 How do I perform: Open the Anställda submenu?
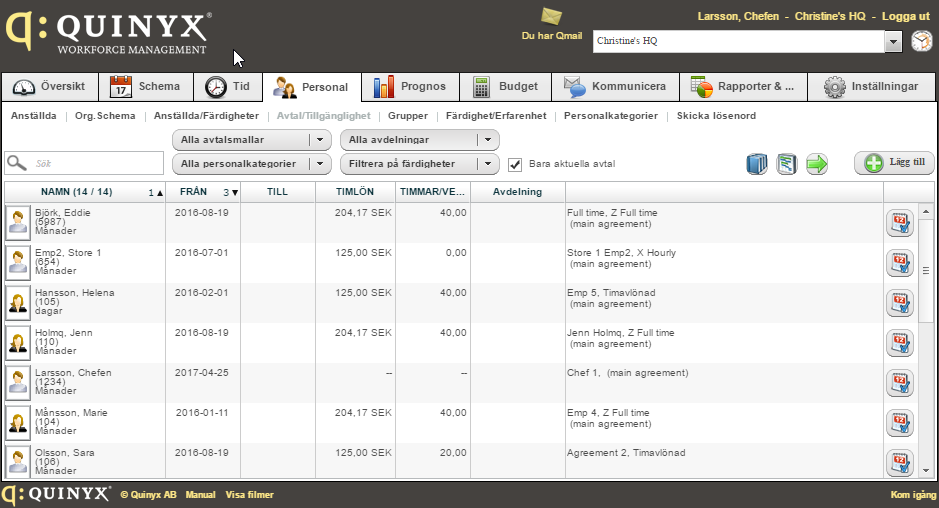point(34,116)
